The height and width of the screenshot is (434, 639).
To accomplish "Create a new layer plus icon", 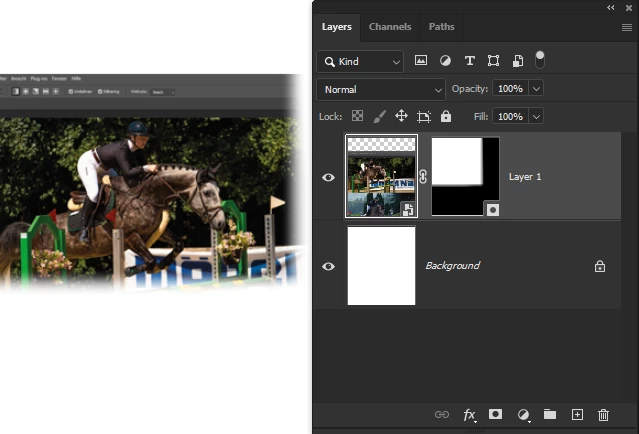I will pyautogui.click(x=577, y=414).
